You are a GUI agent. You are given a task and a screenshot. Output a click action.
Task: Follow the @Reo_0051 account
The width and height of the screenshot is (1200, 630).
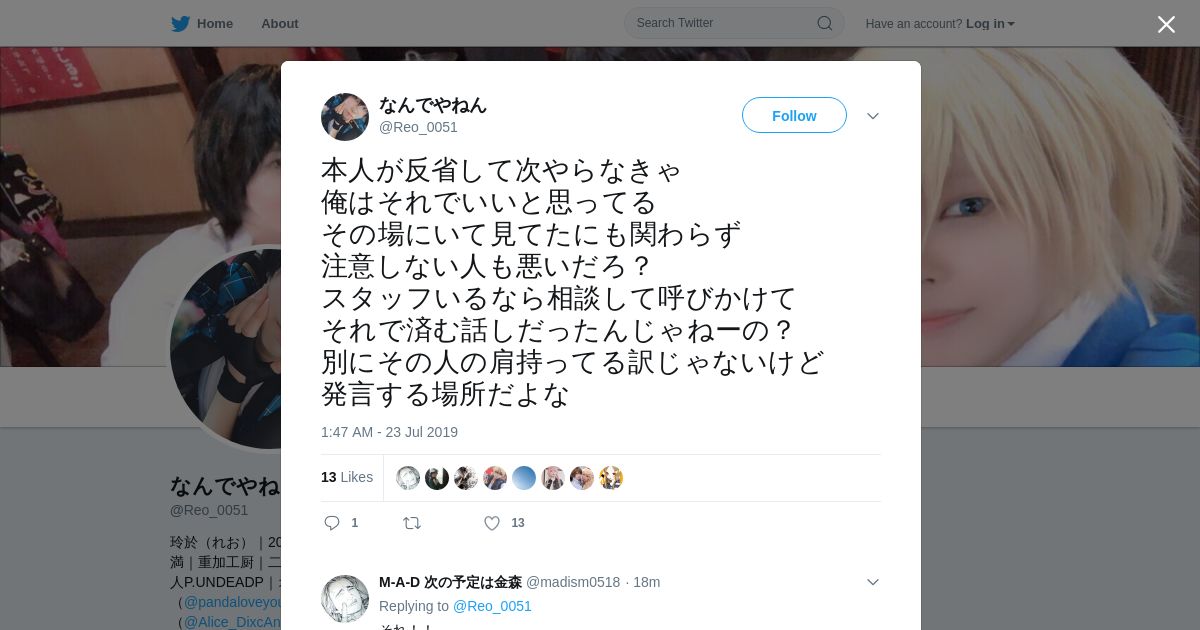click(x=794, y=115)
